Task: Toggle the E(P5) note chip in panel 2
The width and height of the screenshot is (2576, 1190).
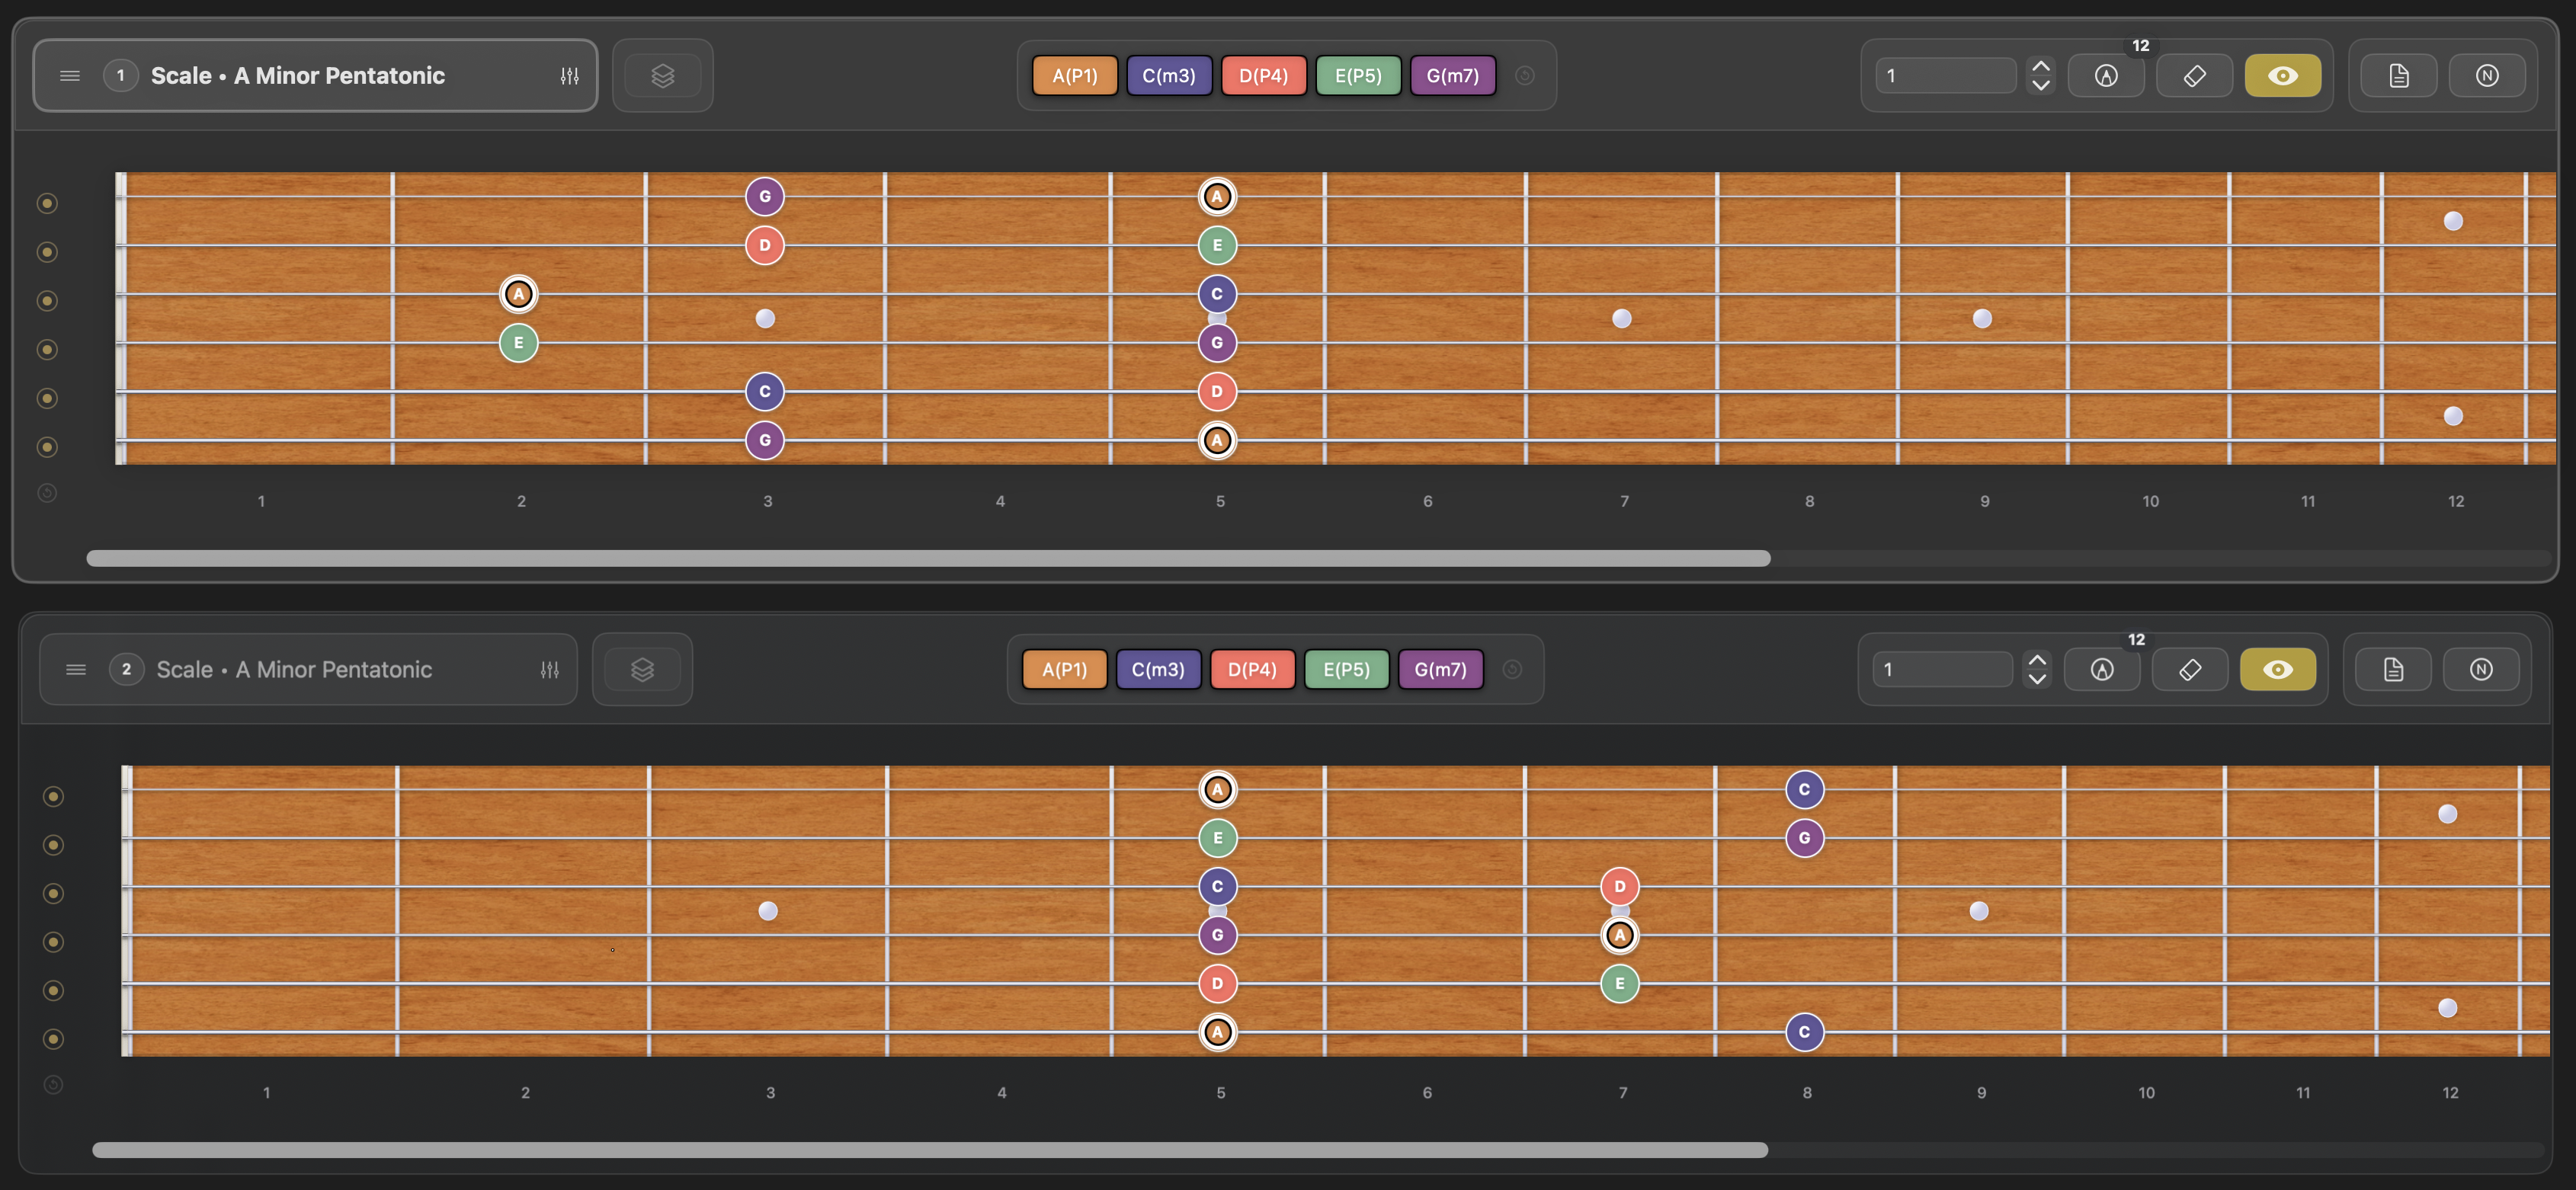Action: 1347,670
